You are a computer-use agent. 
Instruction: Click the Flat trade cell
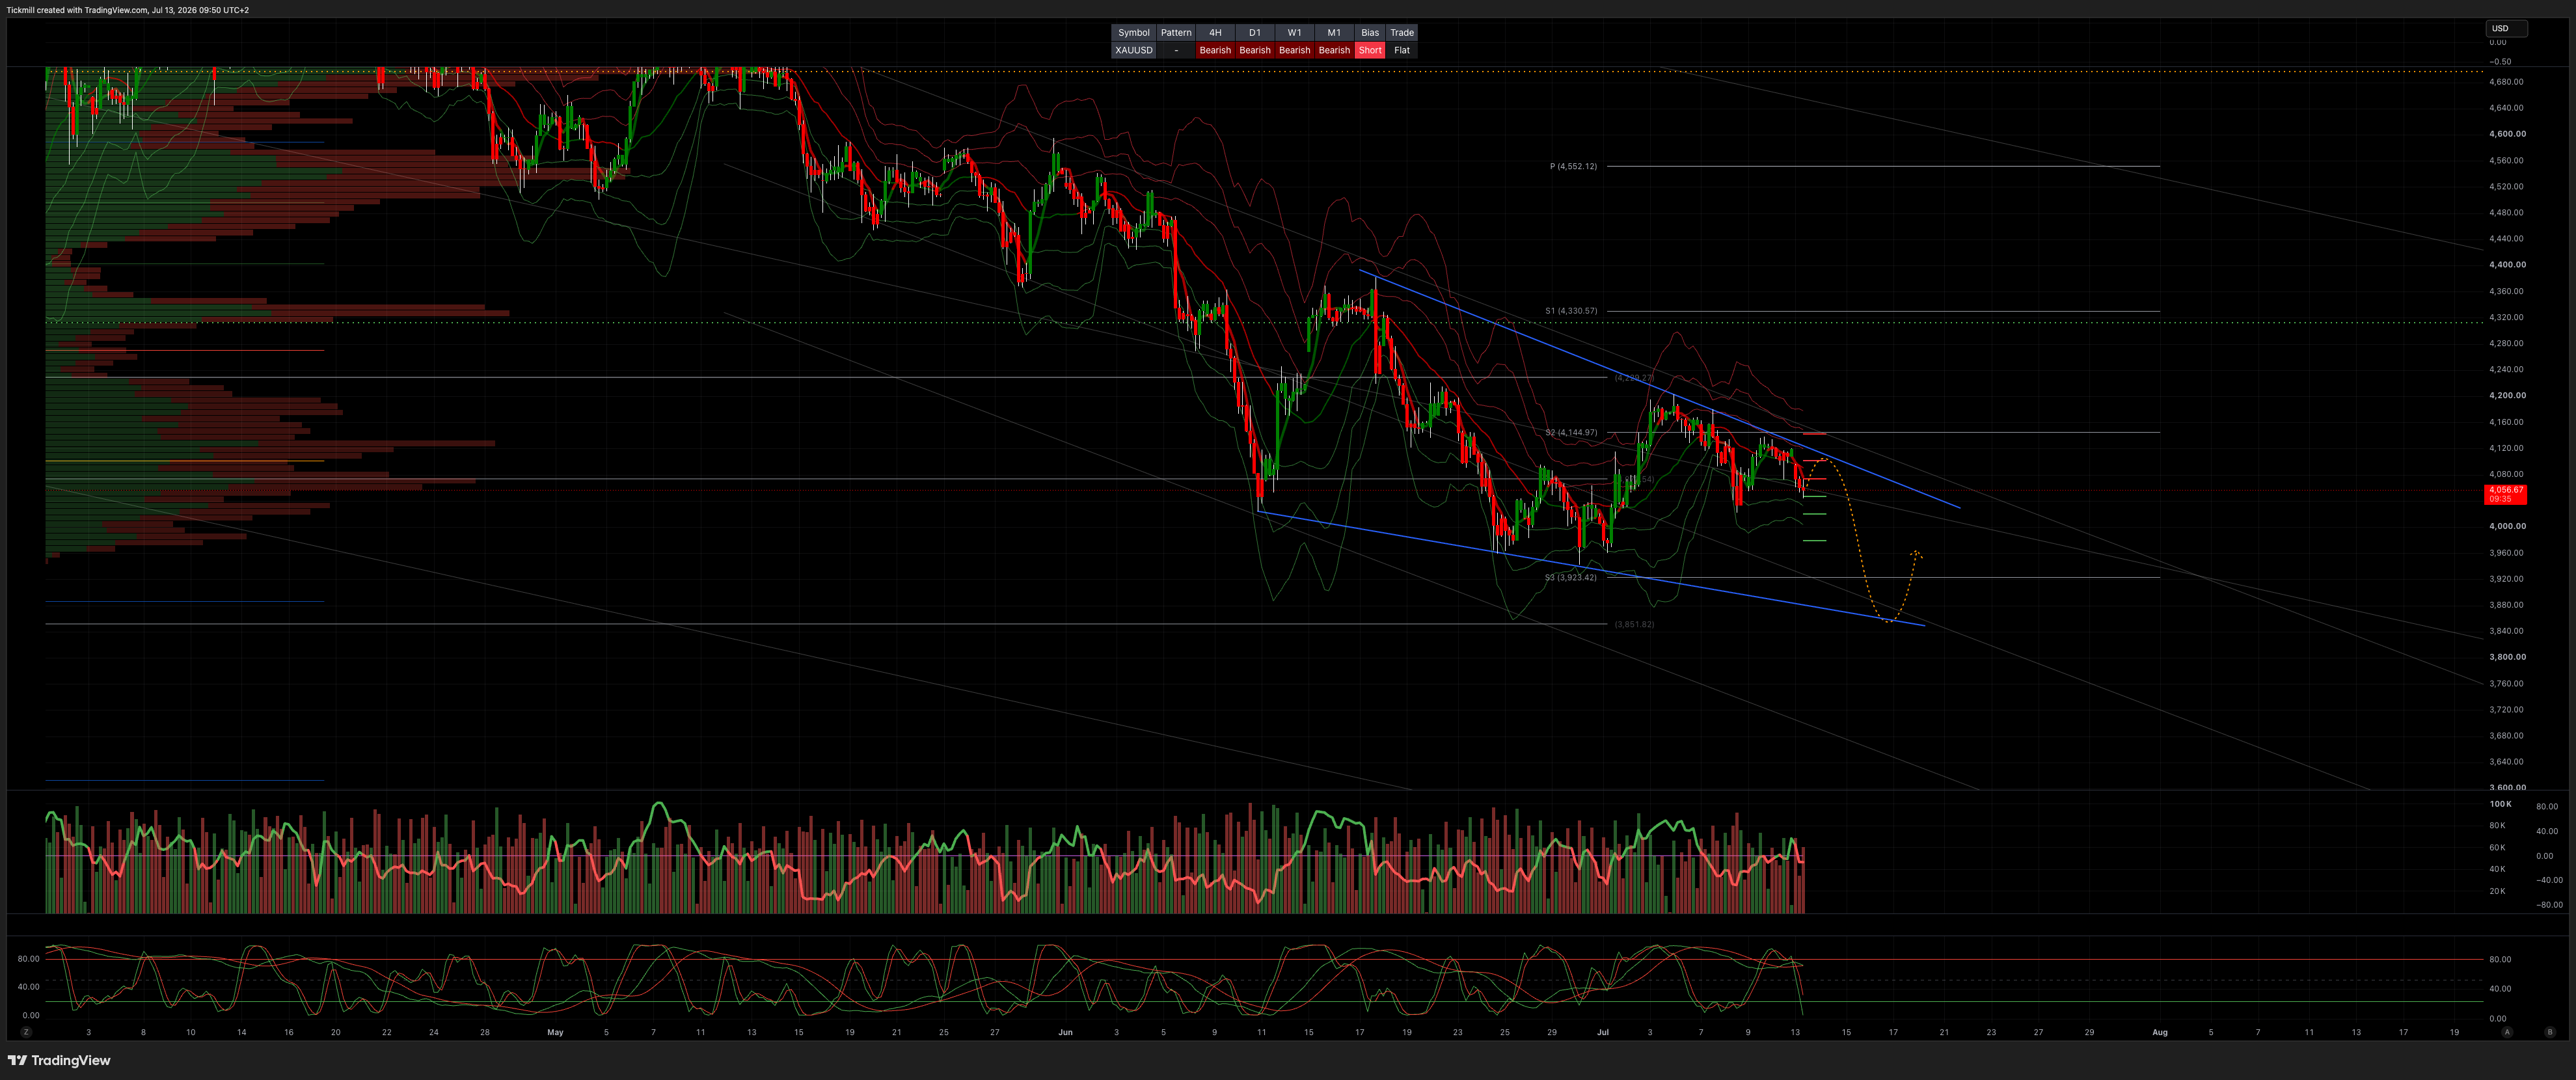point(1402,50)
